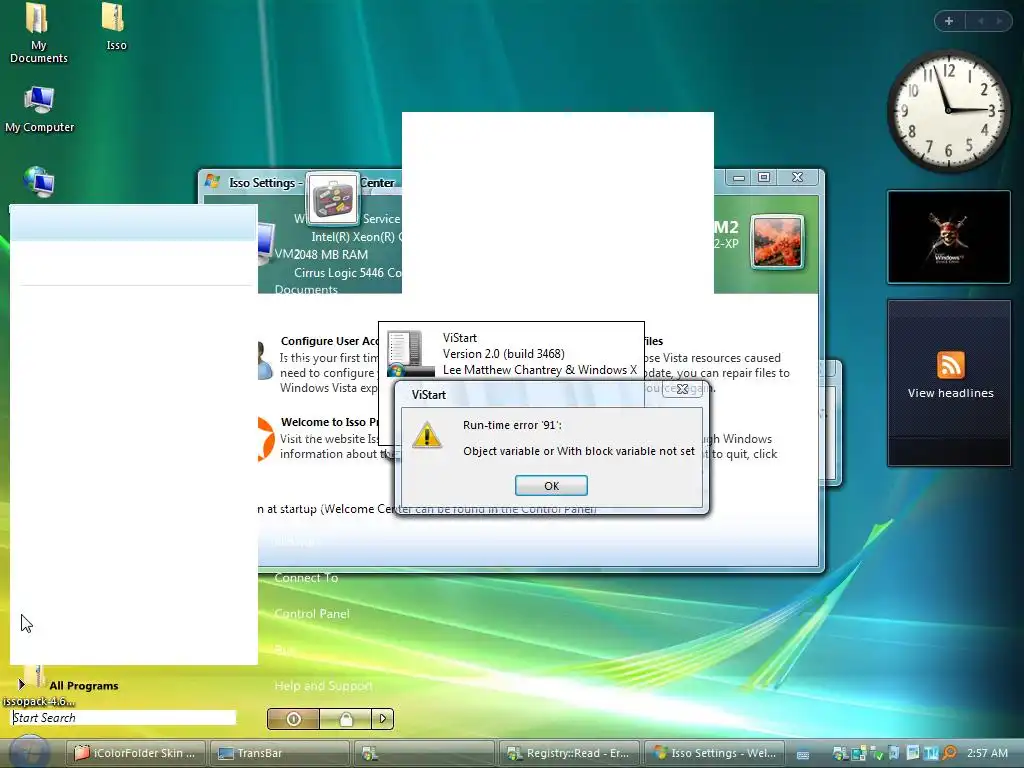This screenshot has width=1024, height=768.
Task: Open the Isso zipped folder on desktop
Action: point(116,27)
